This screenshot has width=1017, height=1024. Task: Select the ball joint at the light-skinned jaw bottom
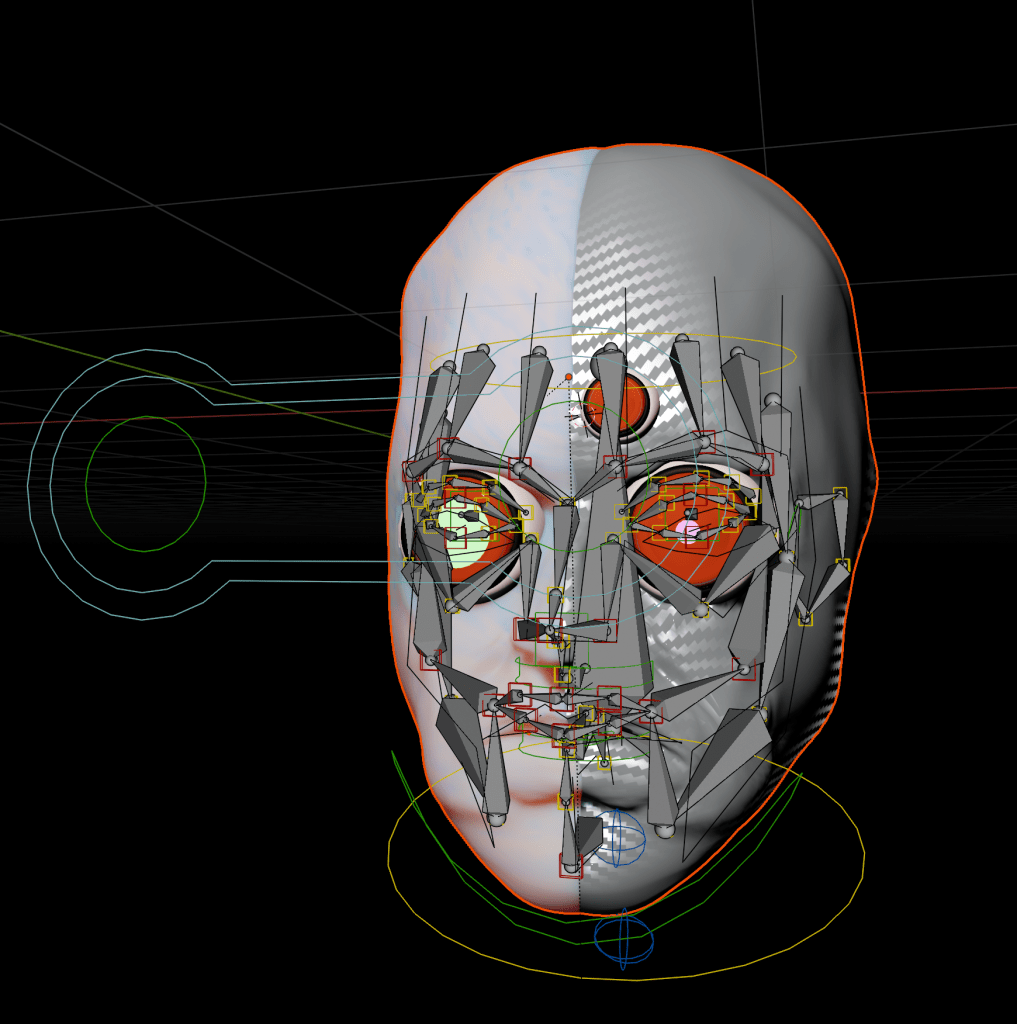click(x=496, y=819)
